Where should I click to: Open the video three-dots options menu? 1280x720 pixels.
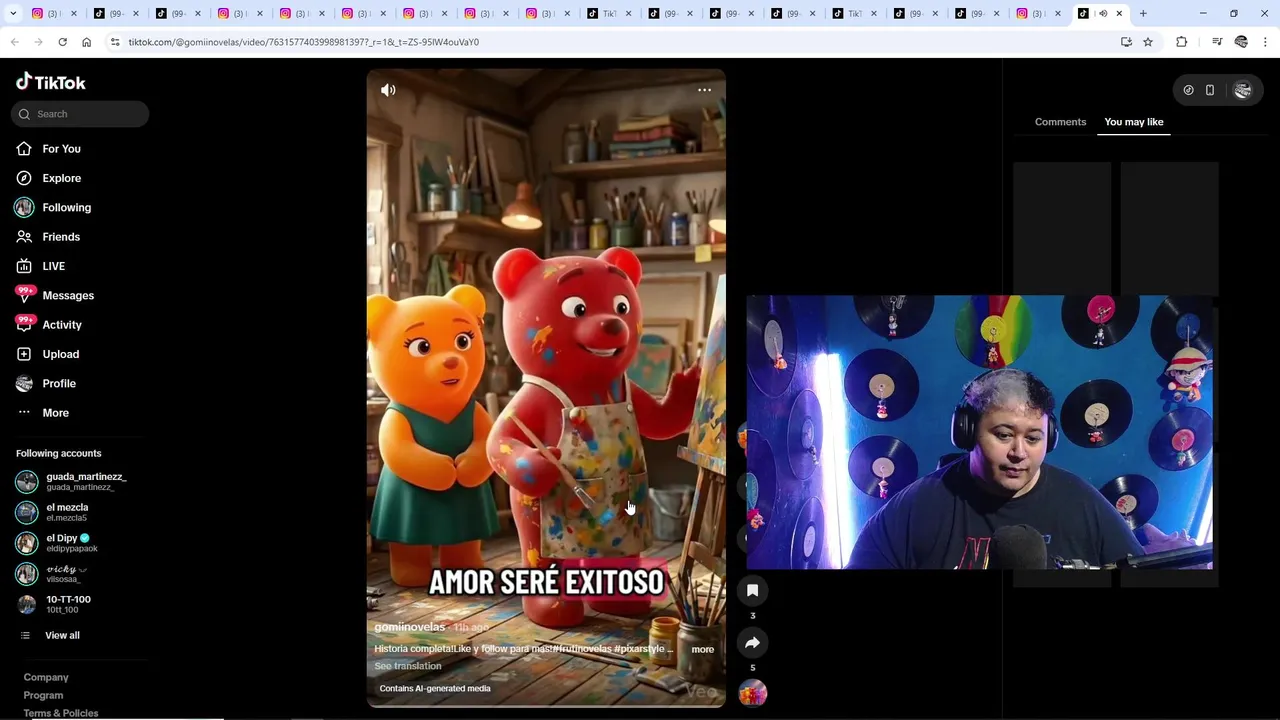click(x=704, y=90)
